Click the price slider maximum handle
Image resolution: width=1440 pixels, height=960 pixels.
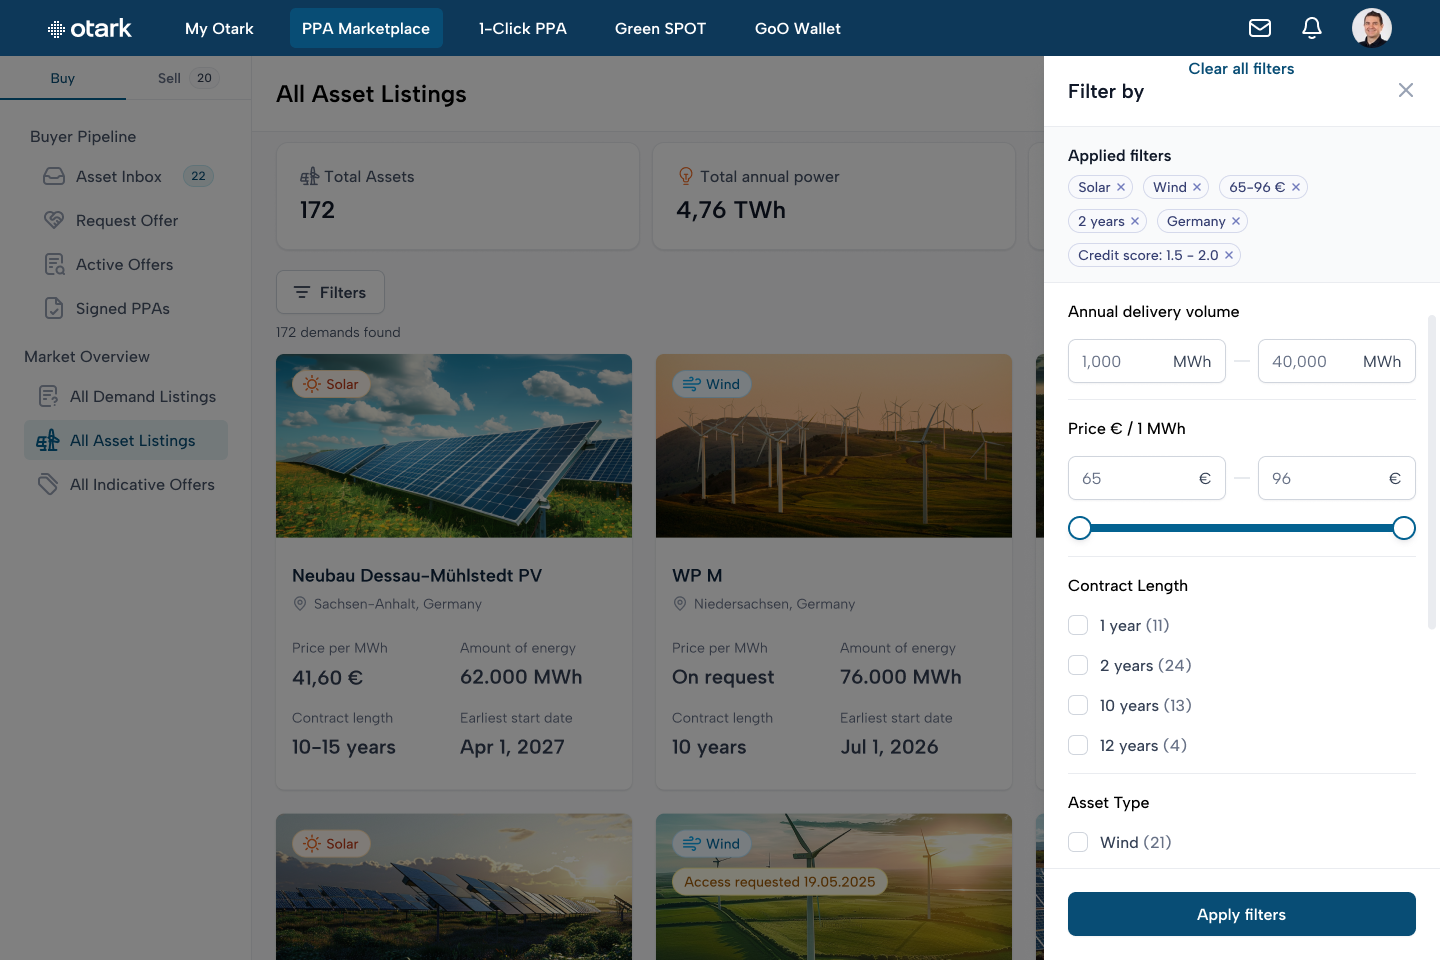[1404, 528]
